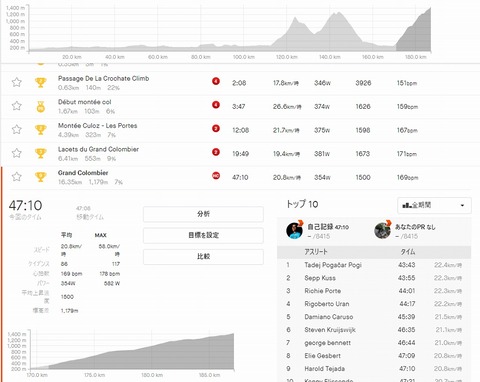480x382 pixels.
Task: Click the 12:08 time in Montée Culoz row
Action: [x=240, y=130]
